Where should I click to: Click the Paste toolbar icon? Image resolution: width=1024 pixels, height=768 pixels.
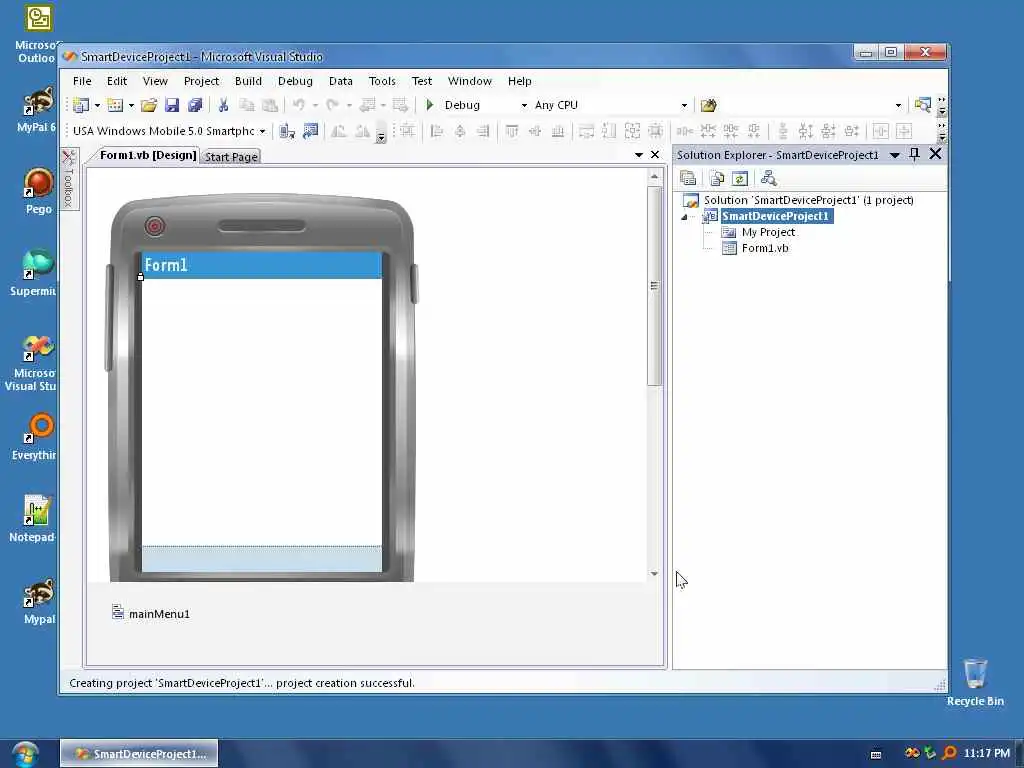tap(270, 105)
